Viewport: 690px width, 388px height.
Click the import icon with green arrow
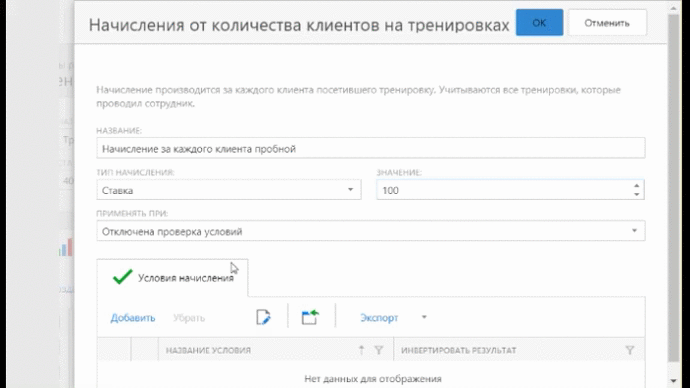[x=310, y=317]
